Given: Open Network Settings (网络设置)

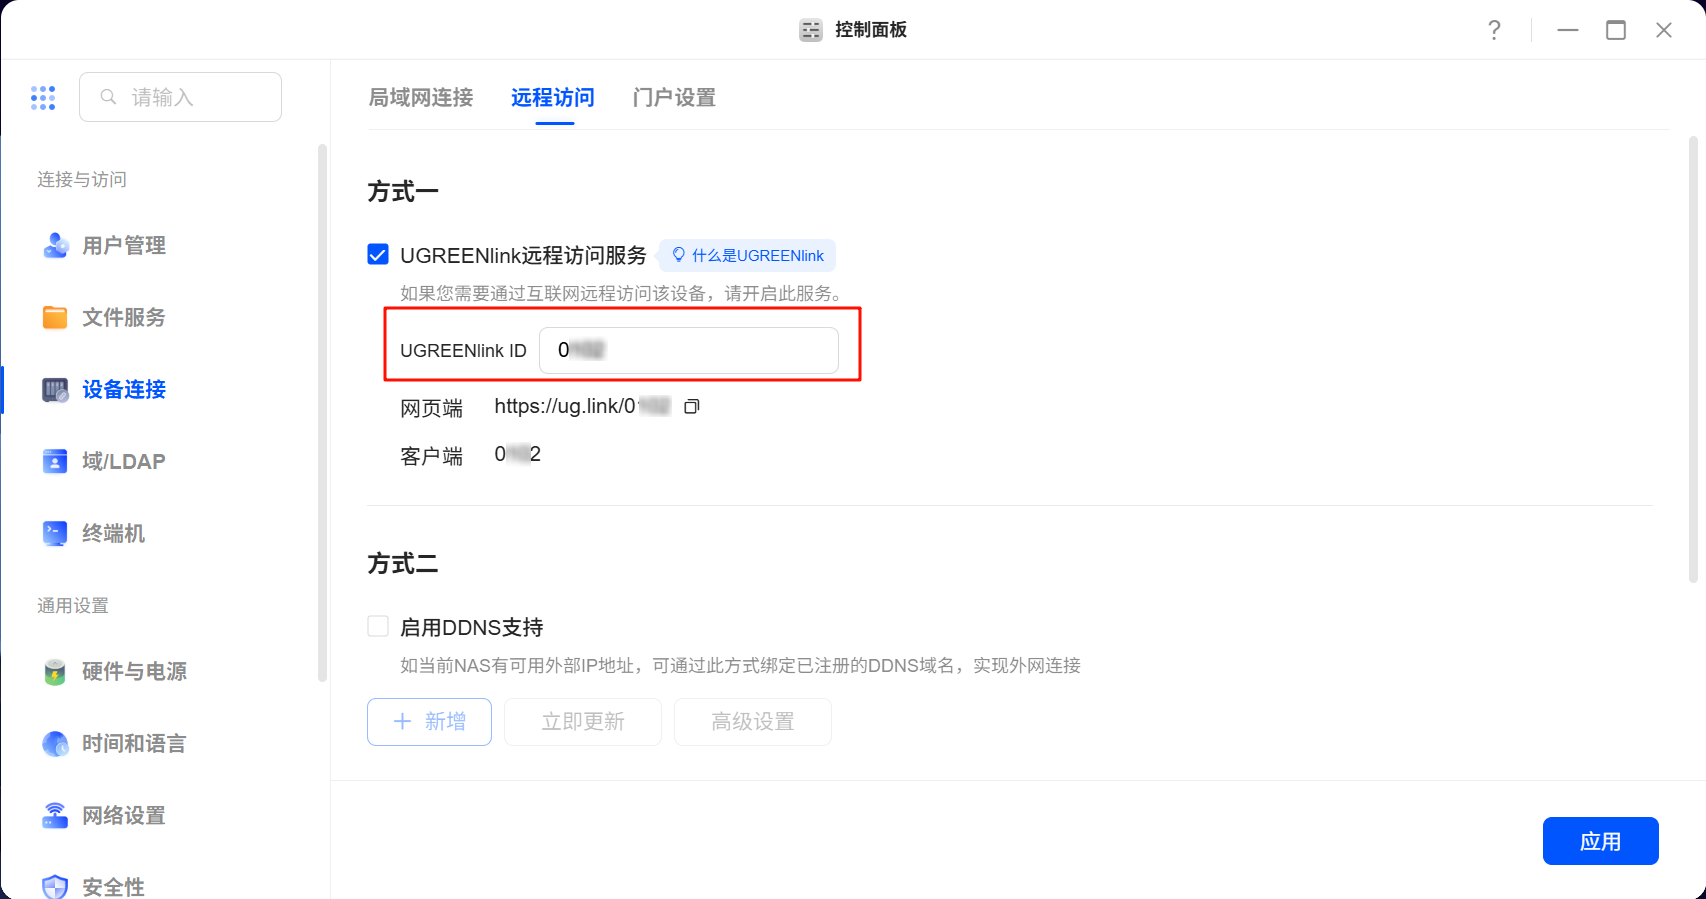Looking at the screenshot, I should pos(123,815).
